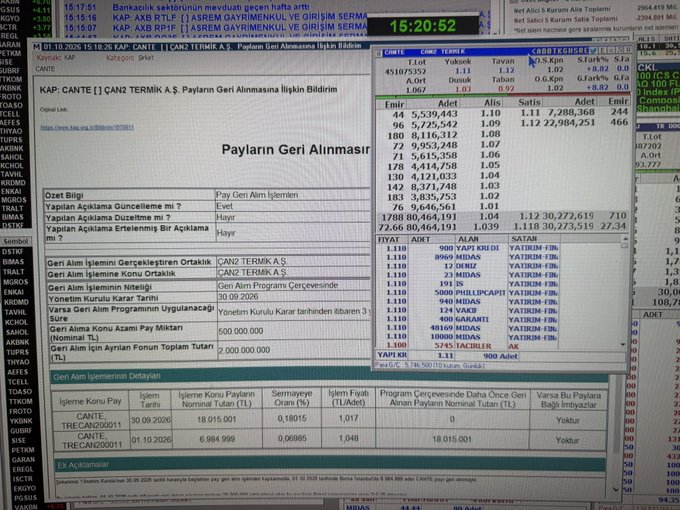This screenshot has width=680, height=510.
Task: Click the 8969 MIDAS trade row
Action: [468, 257]
